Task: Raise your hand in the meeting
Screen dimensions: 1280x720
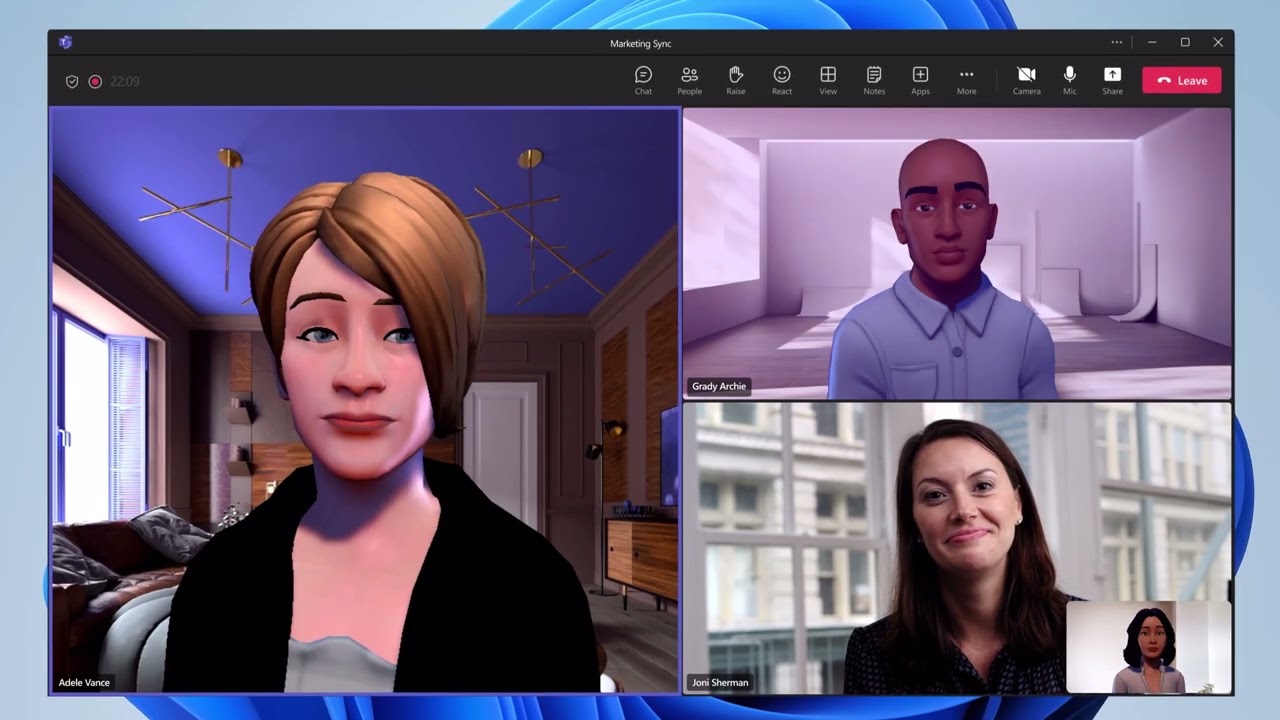Action: pos(735,80)
